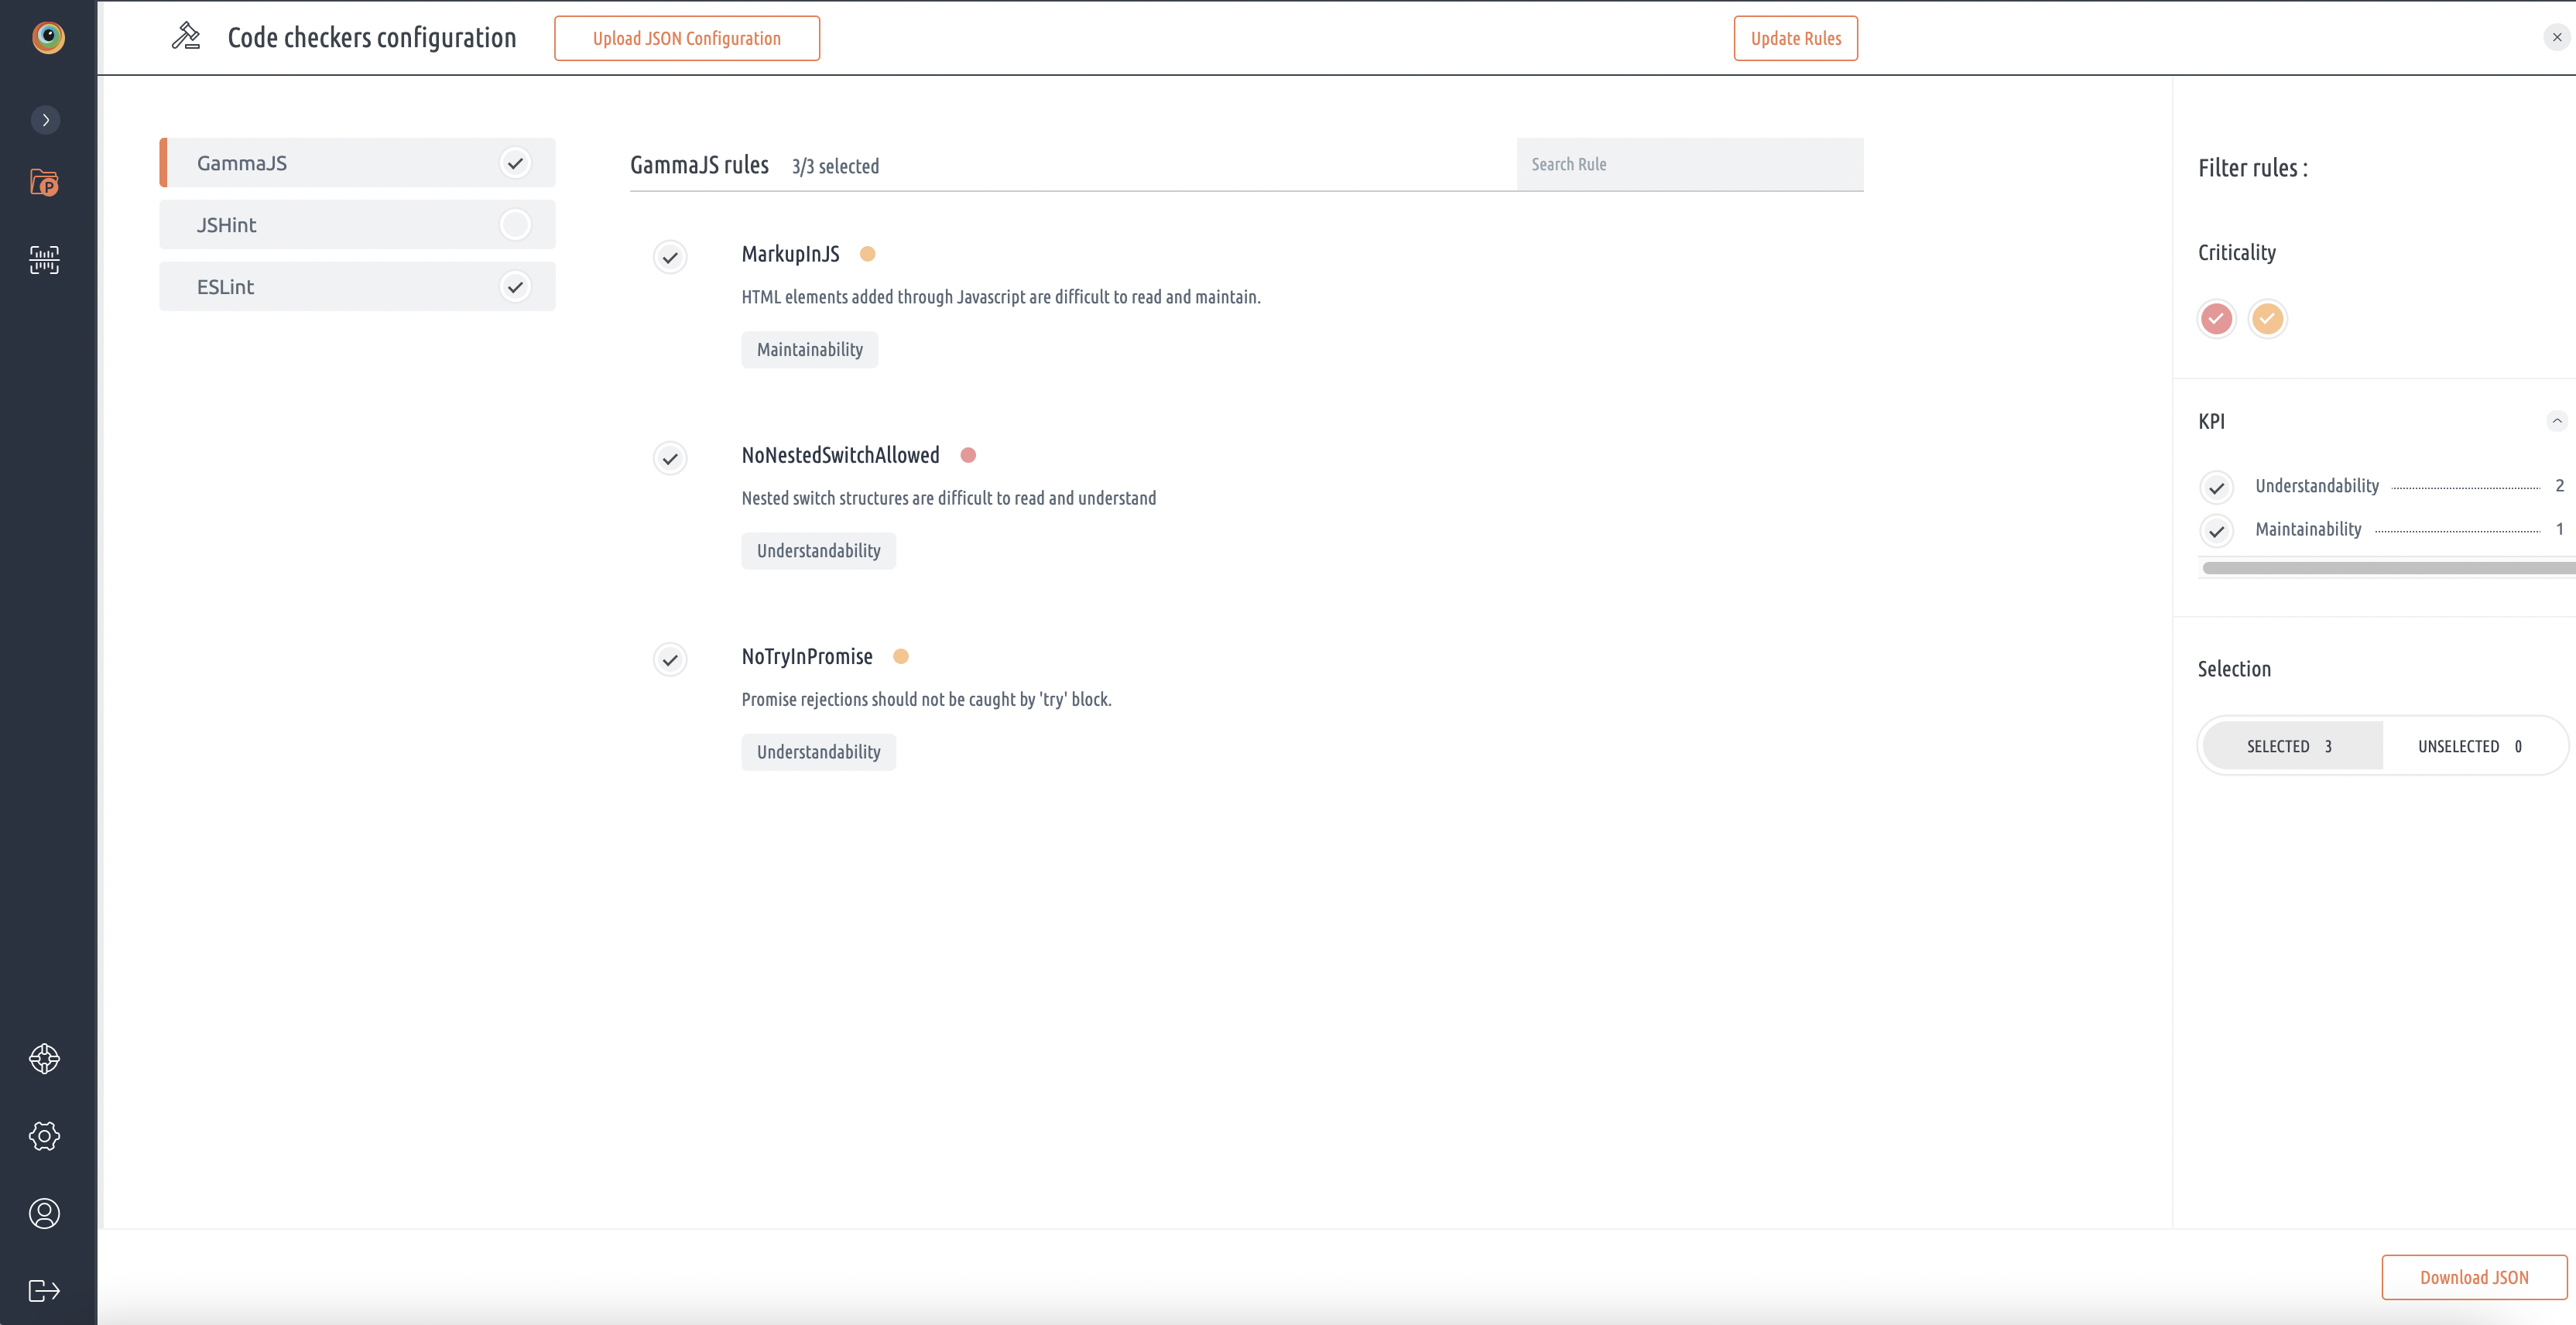Image resolution: width=2576 pixels, height=1325 pixels.
Task: Toggle the MarkupInJS rule checkbox
Action: click(x=670, y=257)
